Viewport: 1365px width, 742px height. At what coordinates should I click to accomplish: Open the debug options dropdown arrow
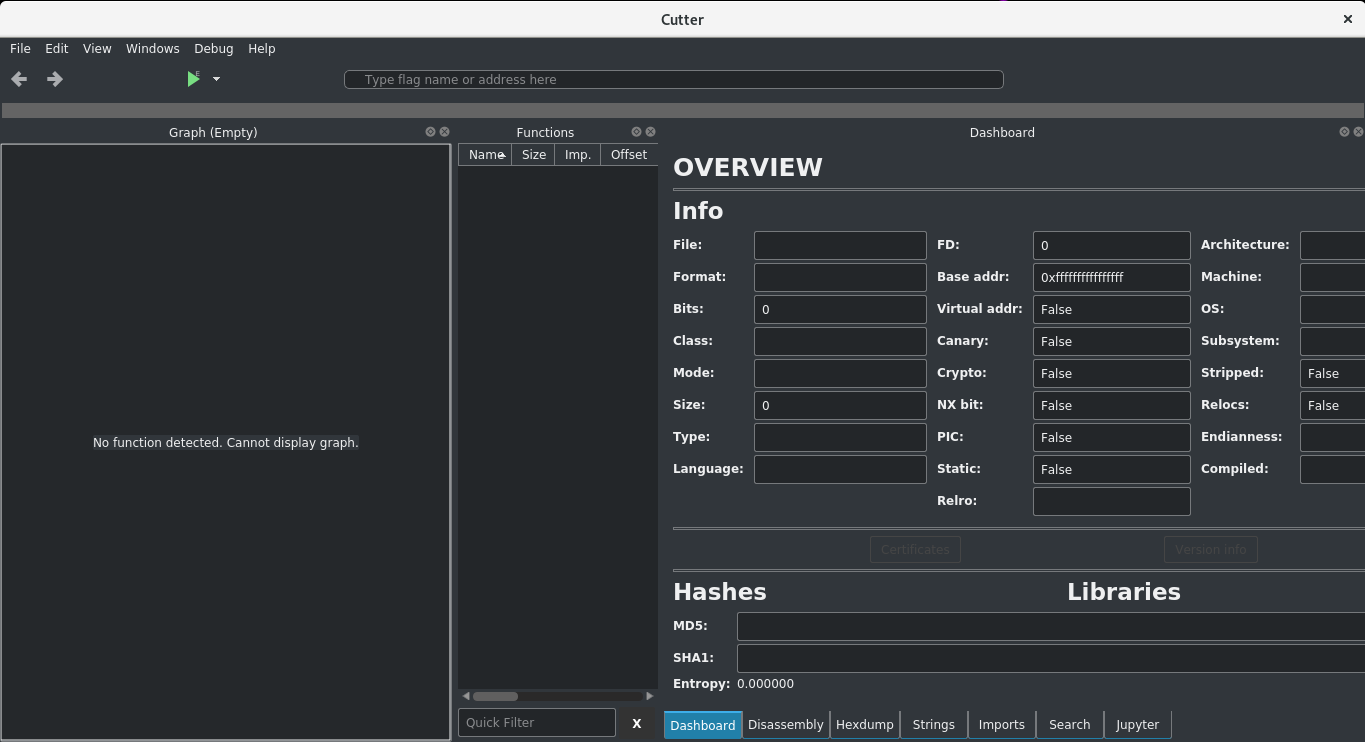pos(216,79)
